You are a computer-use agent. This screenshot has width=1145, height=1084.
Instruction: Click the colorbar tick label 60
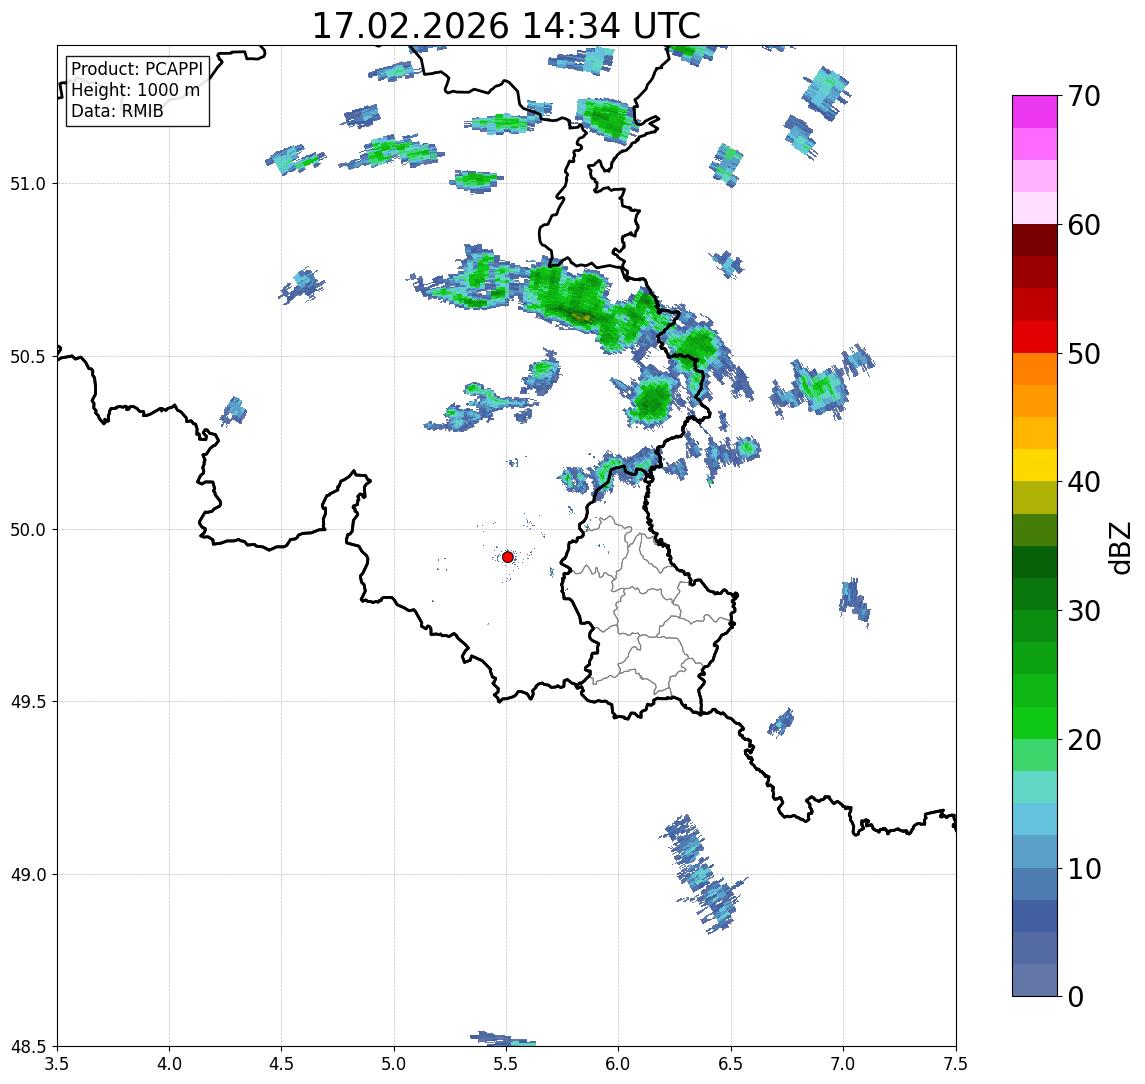coord(1084,226)
